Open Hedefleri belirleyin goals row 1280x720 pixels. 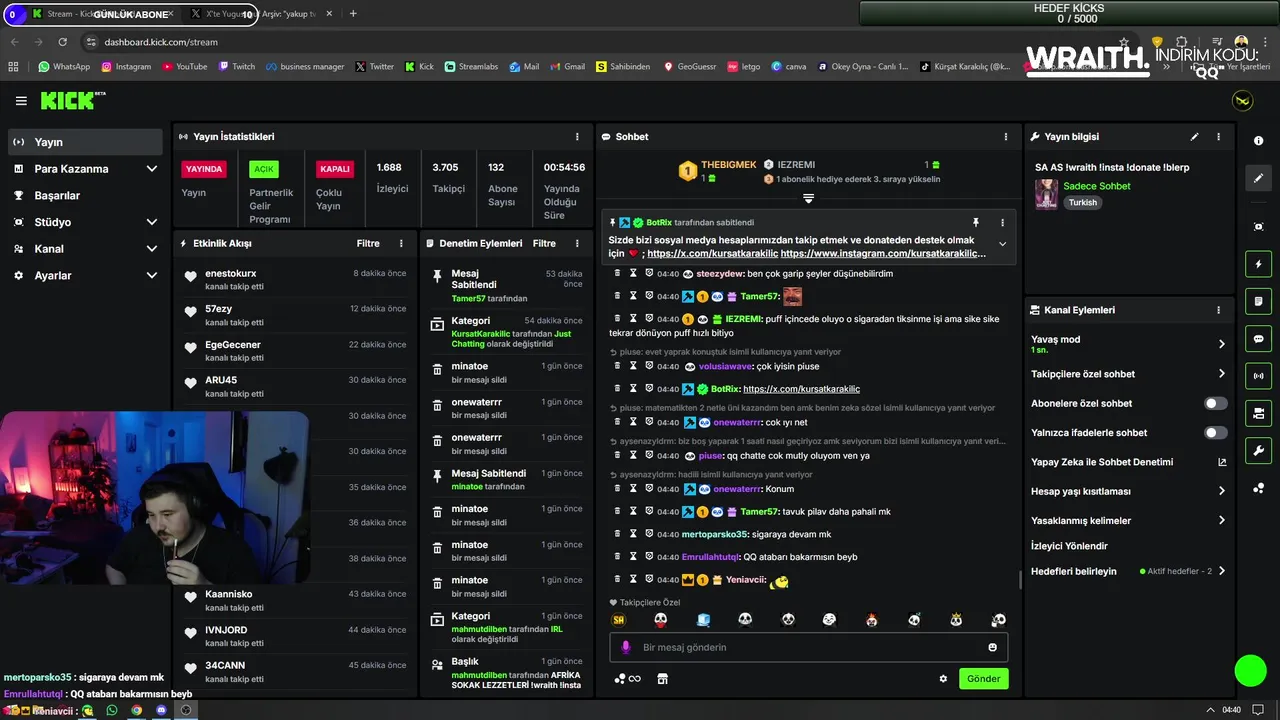(1128, 572)
